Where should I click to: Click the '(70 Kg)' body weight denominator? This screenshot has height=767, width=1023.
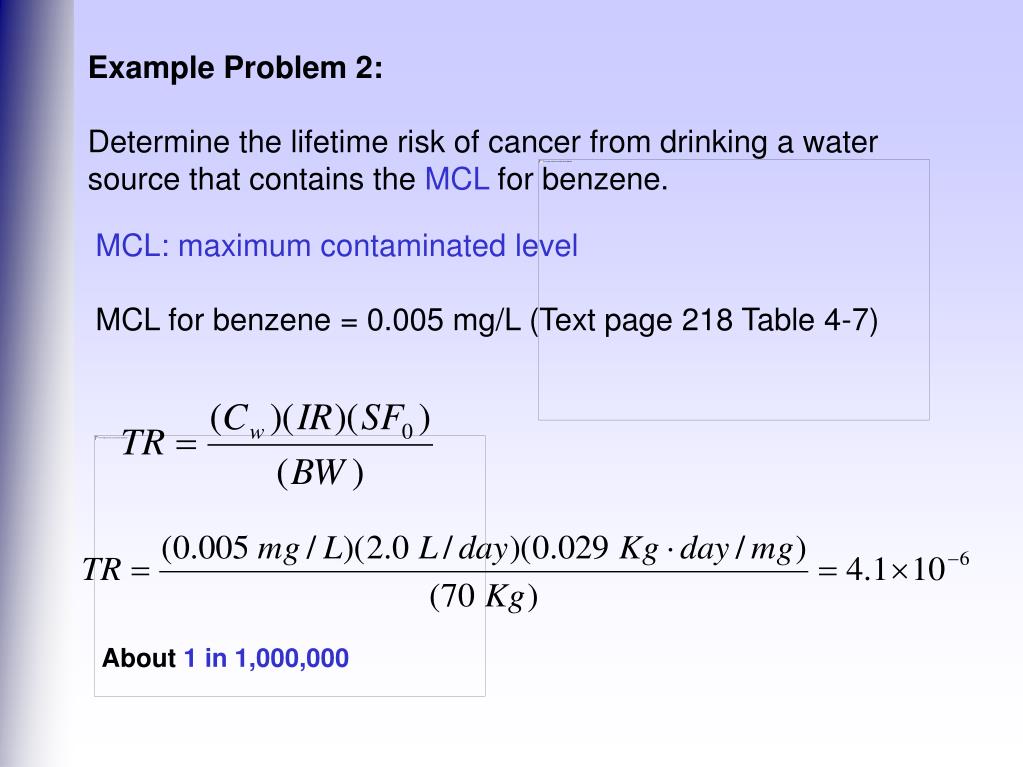click(483, 596)
